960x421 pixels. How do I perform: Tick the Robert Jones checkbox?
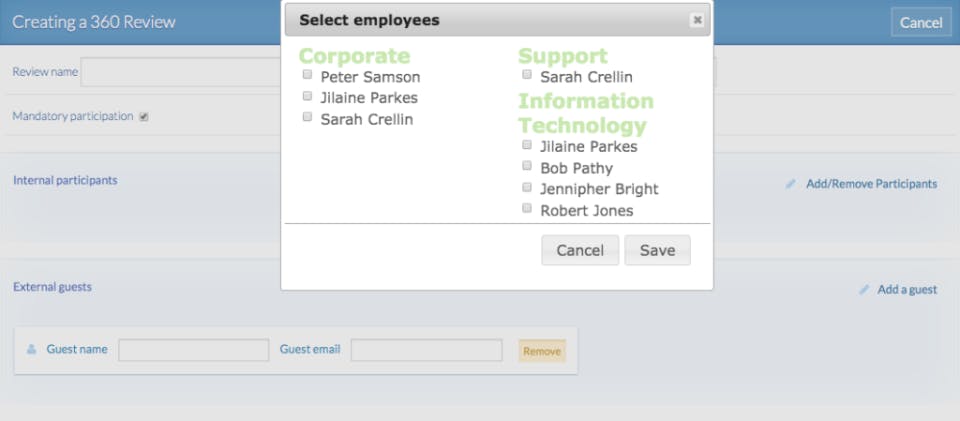coord(527,209)
